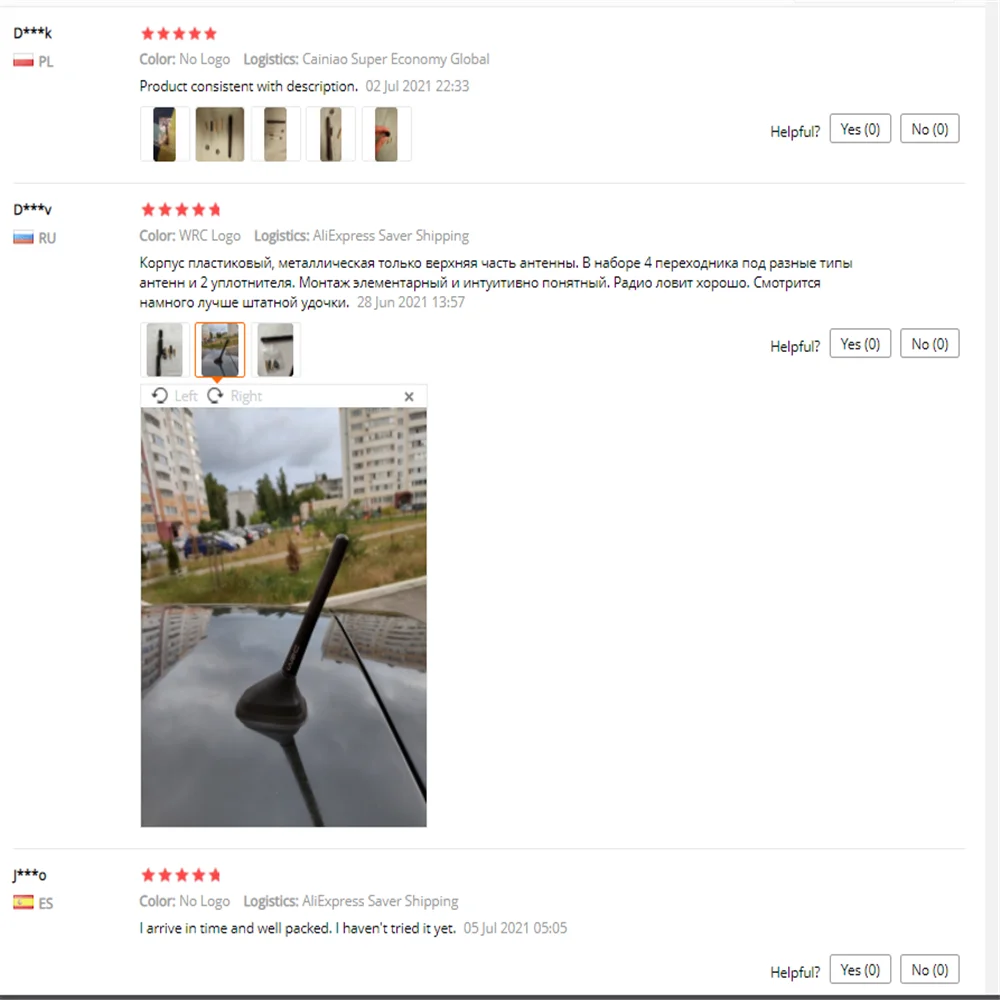Screen dimensions: 1000x1000
Task: Click the Spain flag icon beside ES
Action: (x=24, y=902)
